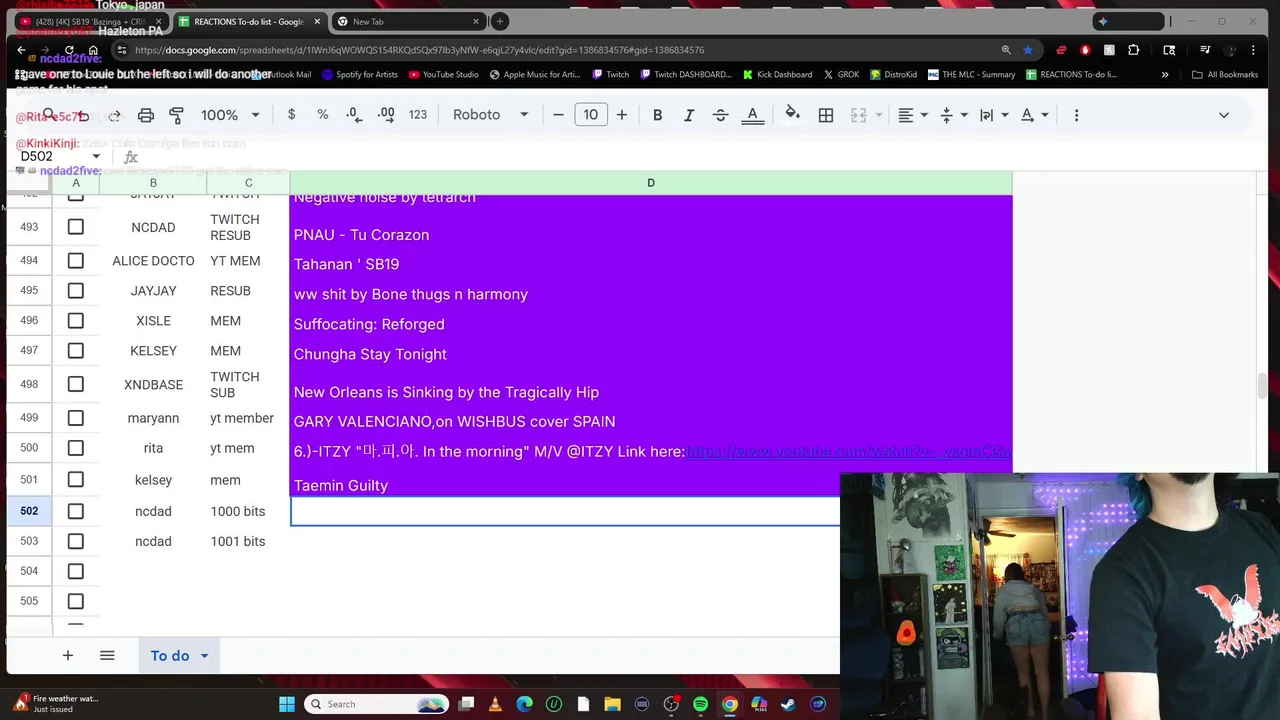The height and width of the screenshot is (720, 1280).
Task: Format selection as percent
Action: 322,115
